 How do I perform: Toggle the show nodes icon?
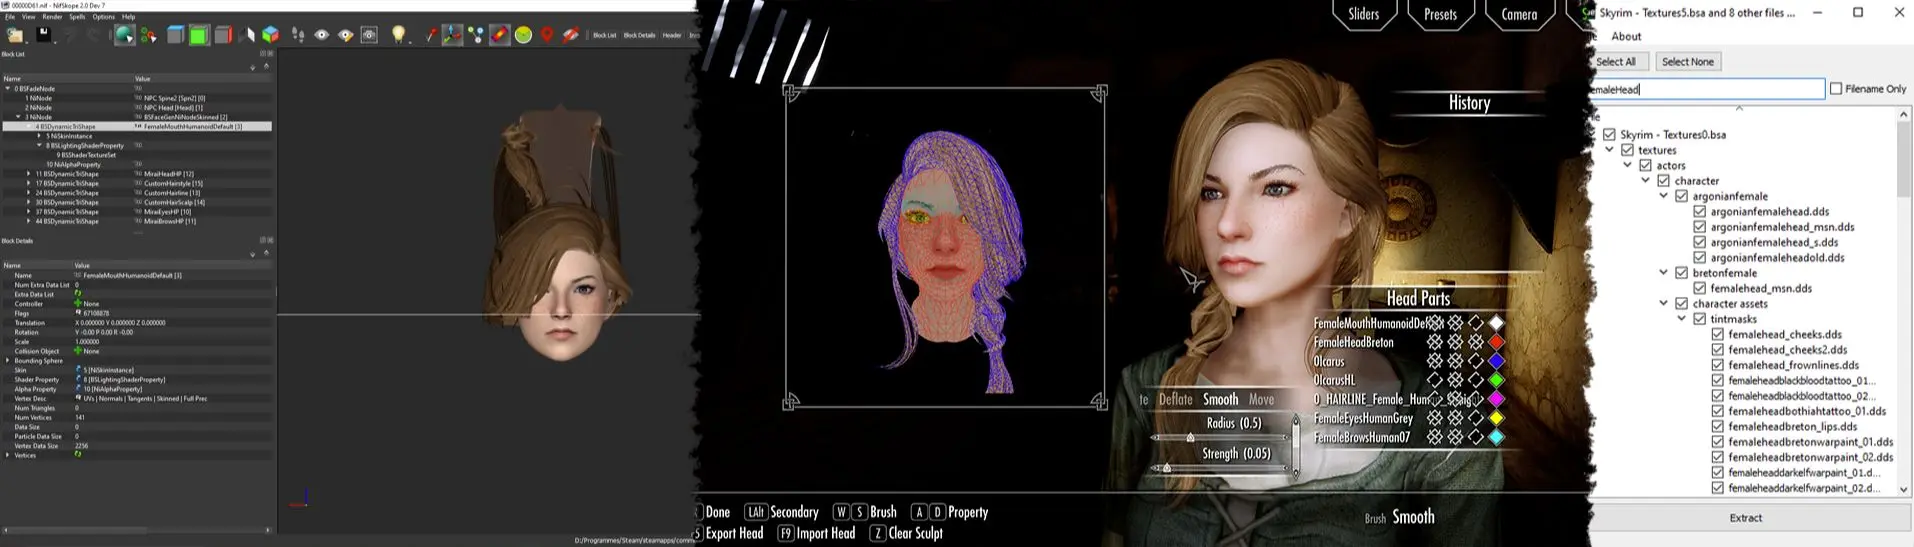pyautogui.click(x=477, y=35)
